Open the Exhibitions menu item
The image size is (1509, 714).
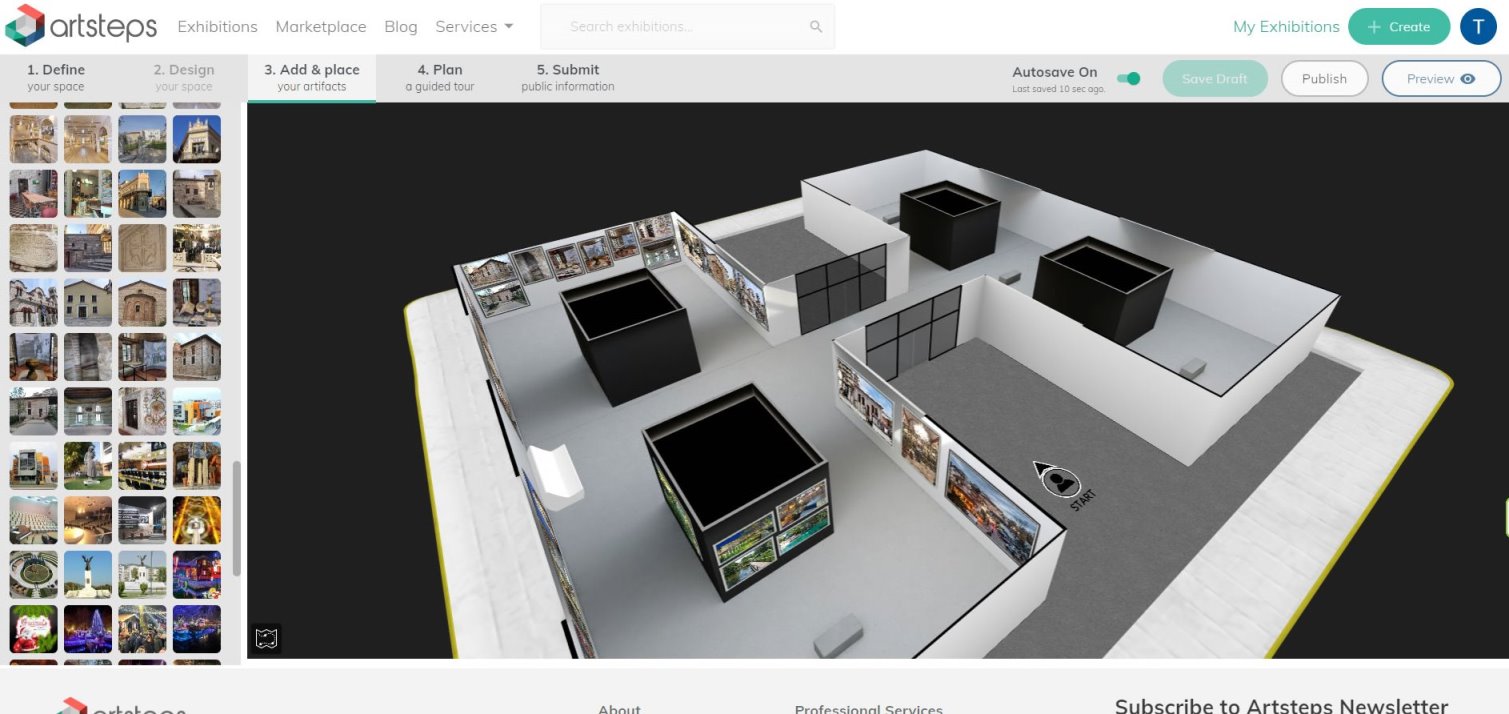click(x=217, y=27)
